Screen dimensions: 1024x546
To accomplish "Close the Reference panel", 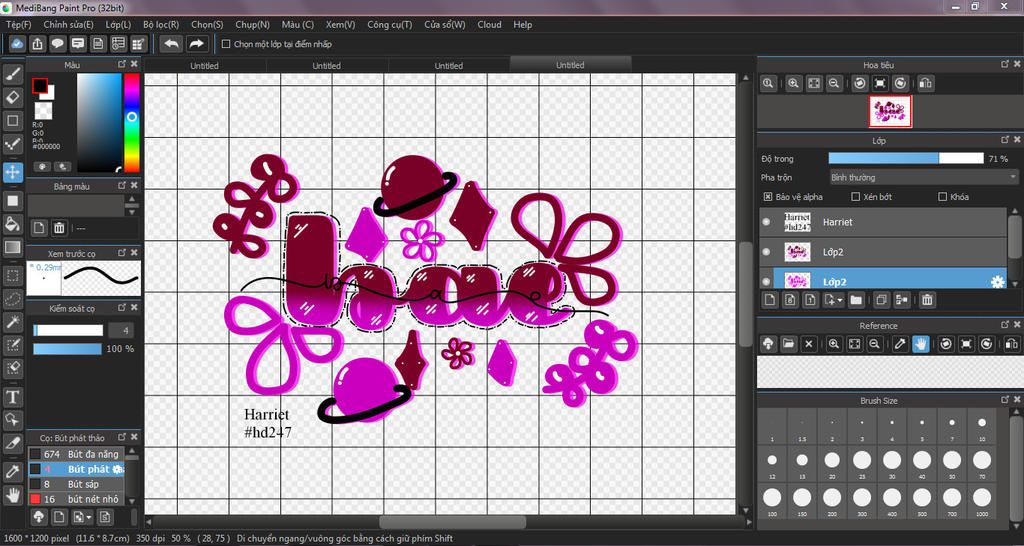I will (x=1017, y=325).
